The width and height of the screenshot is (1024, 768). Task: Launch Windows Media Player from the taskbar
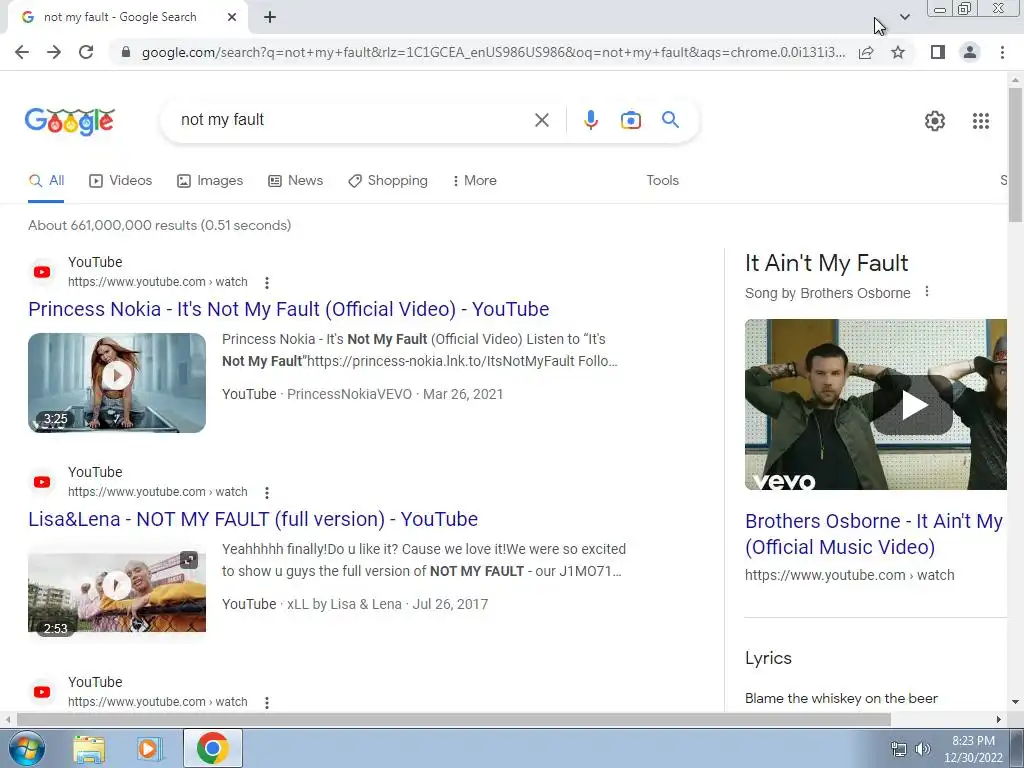point(150,748)
